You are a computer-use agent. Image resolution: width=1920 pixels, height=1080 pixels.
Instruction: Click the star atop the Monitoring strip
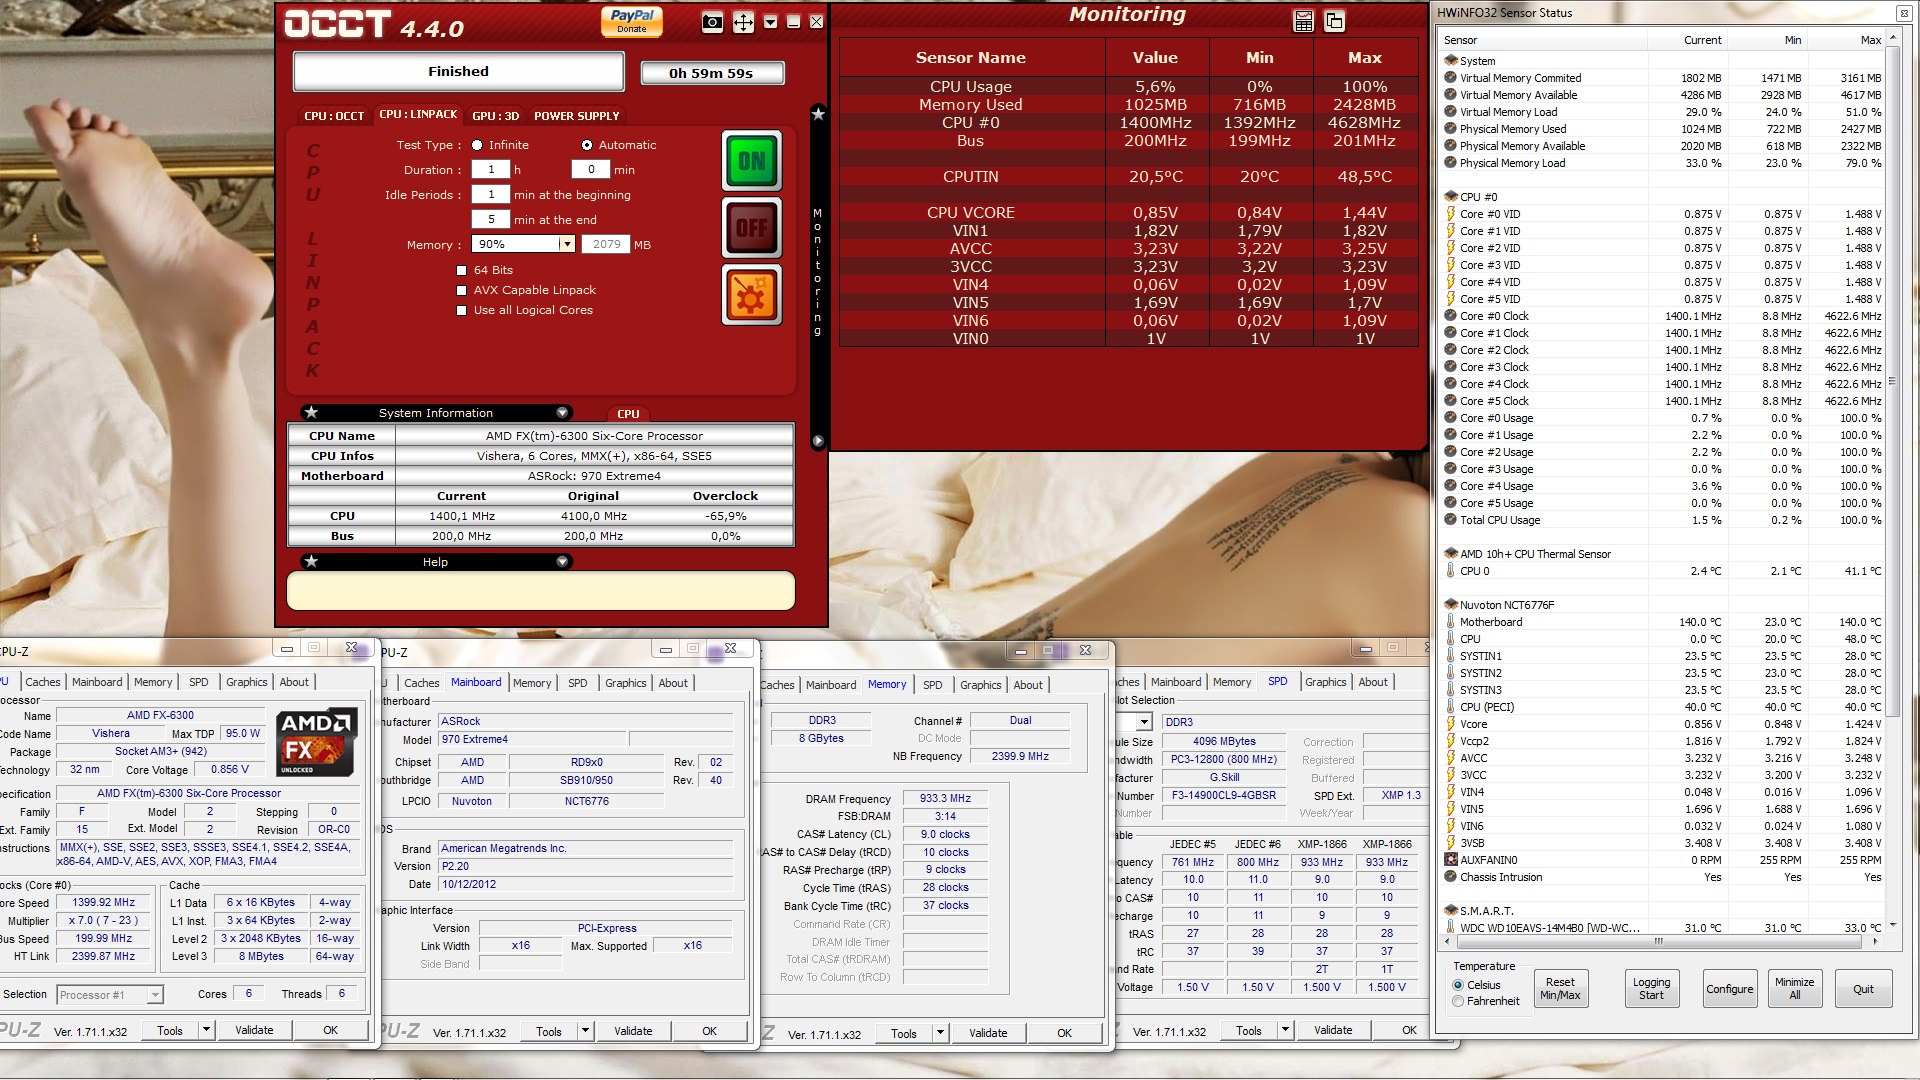818,114
